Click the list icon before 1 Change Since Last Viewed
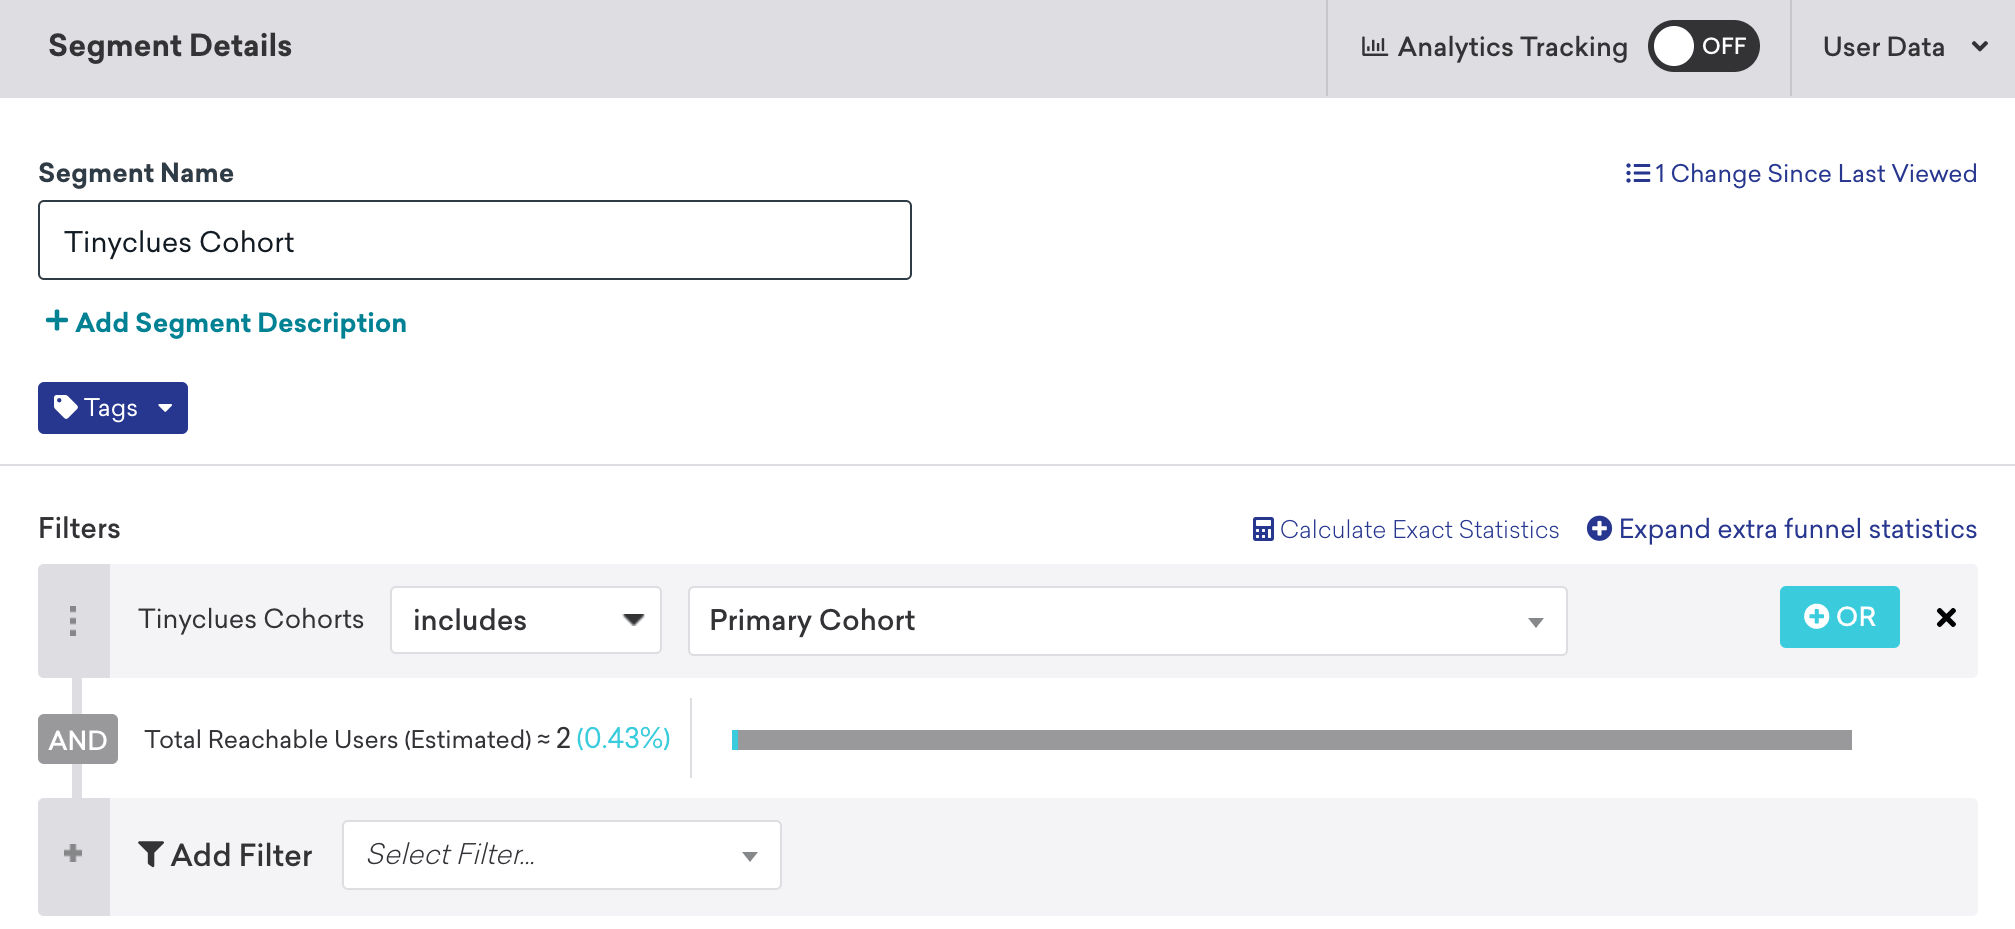This screenshot has width=2015, height=929. tap(1636, 173)
